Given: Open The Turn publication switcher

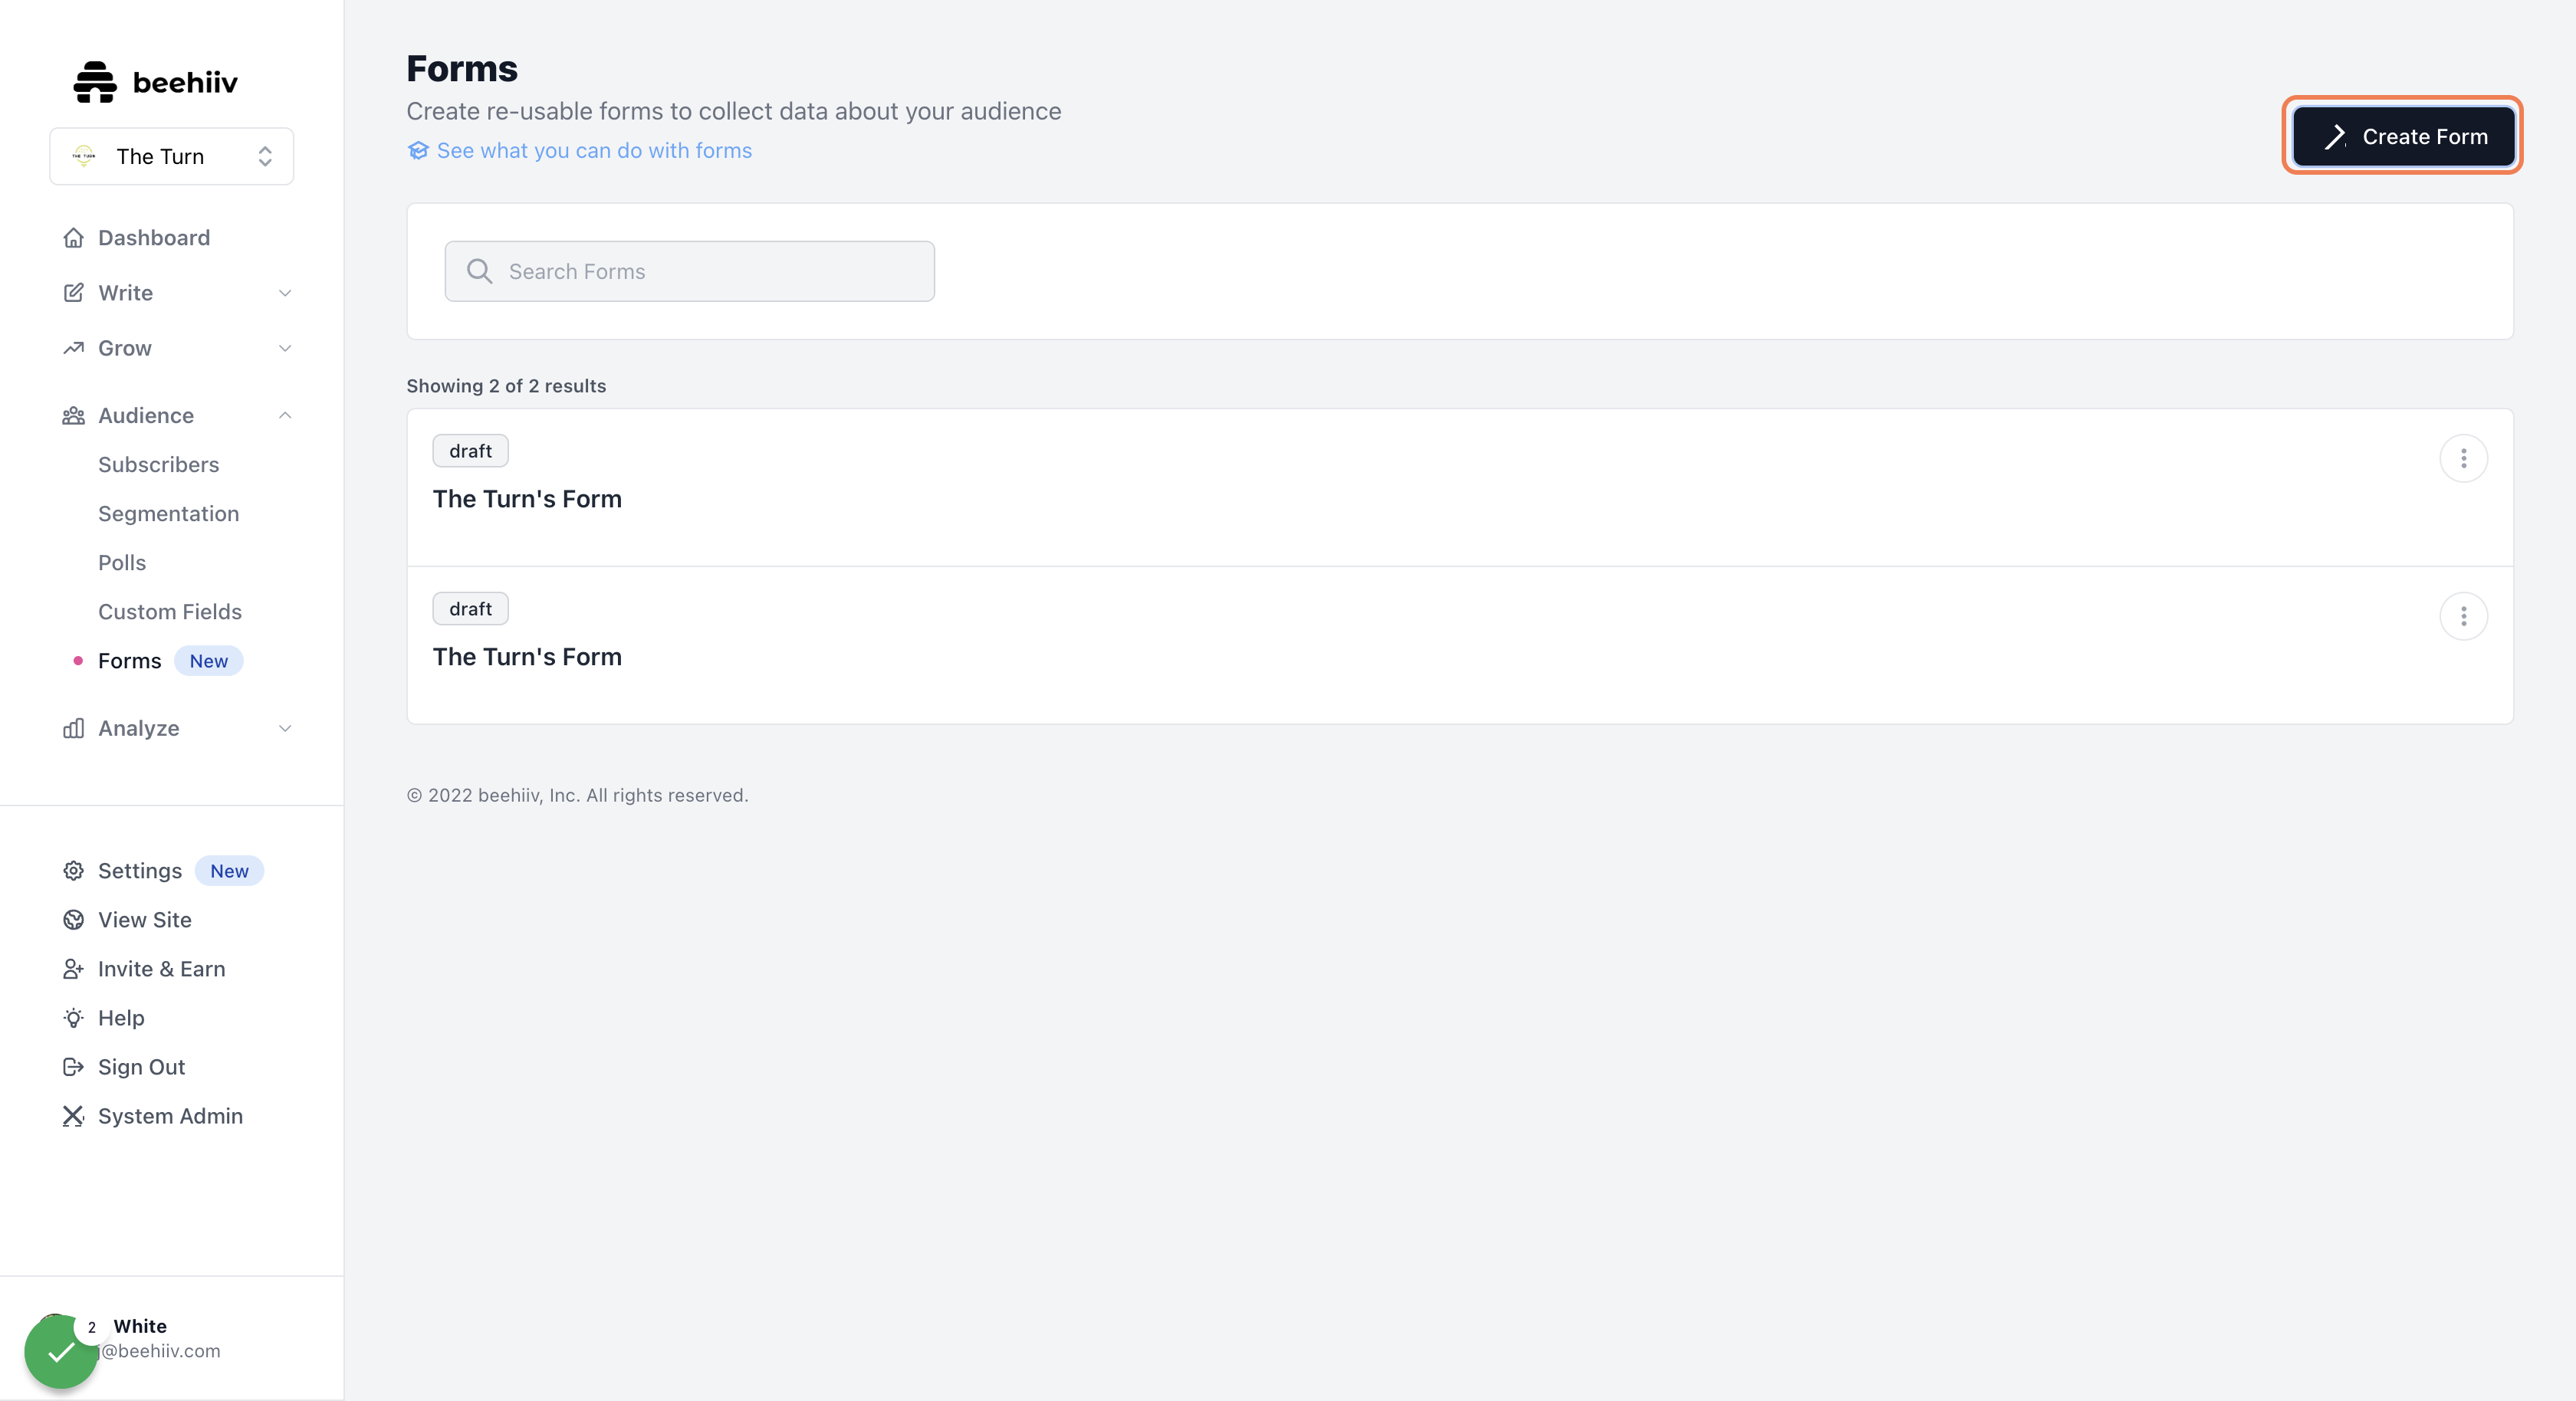Looking at the screenshot, I should tap(171, 156).
